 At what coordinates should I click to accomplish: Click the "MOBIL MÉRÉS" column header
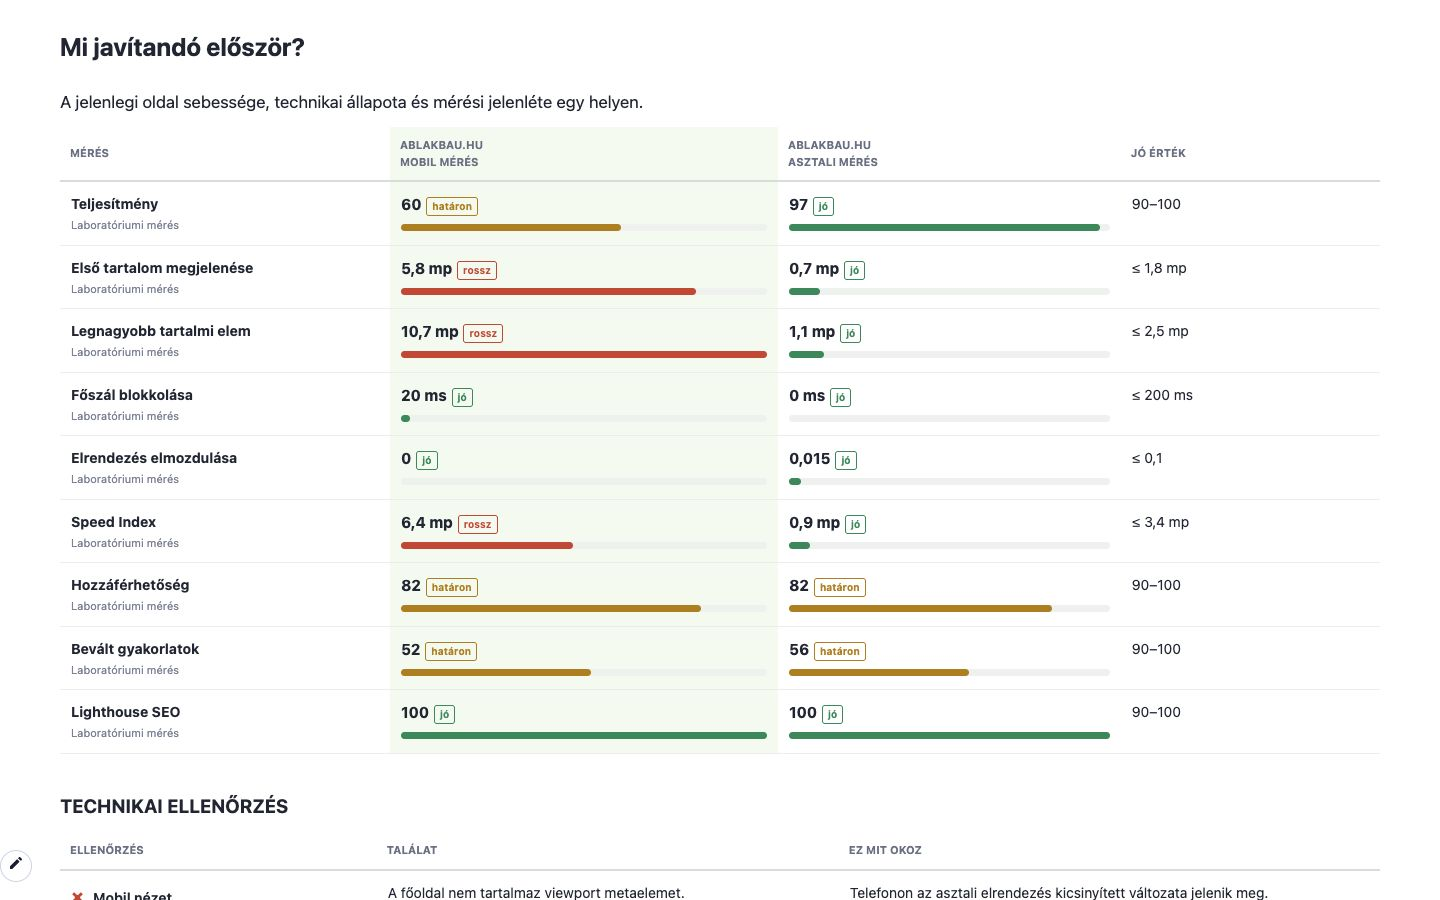[x=439, y=162]
